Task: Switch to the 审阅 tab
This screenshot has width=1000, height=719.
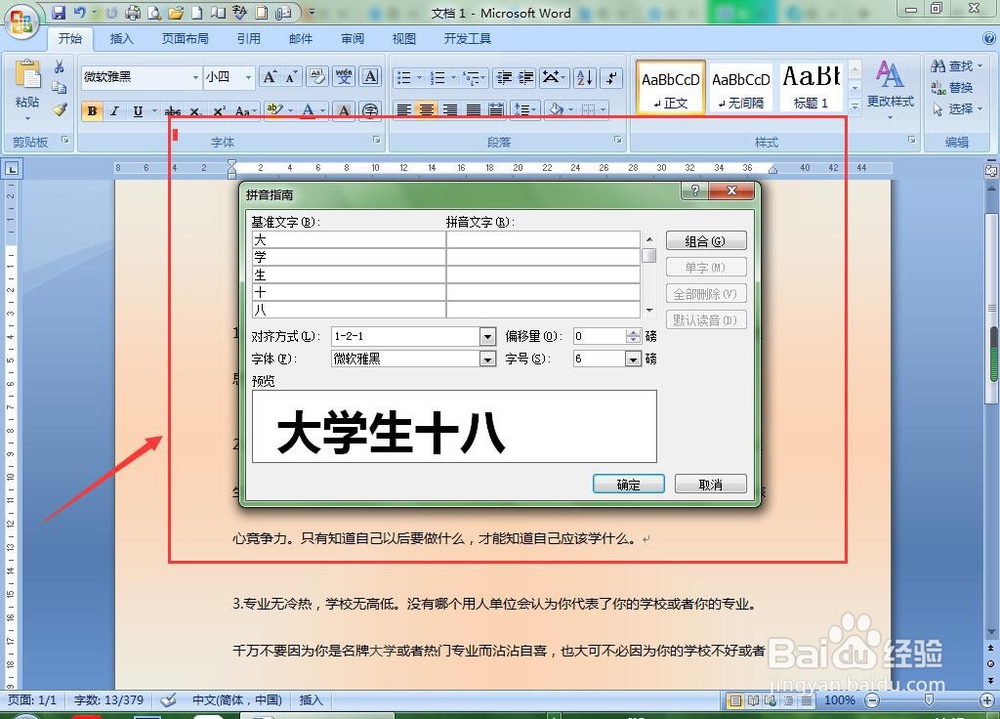Action: [x=352, y=38]
